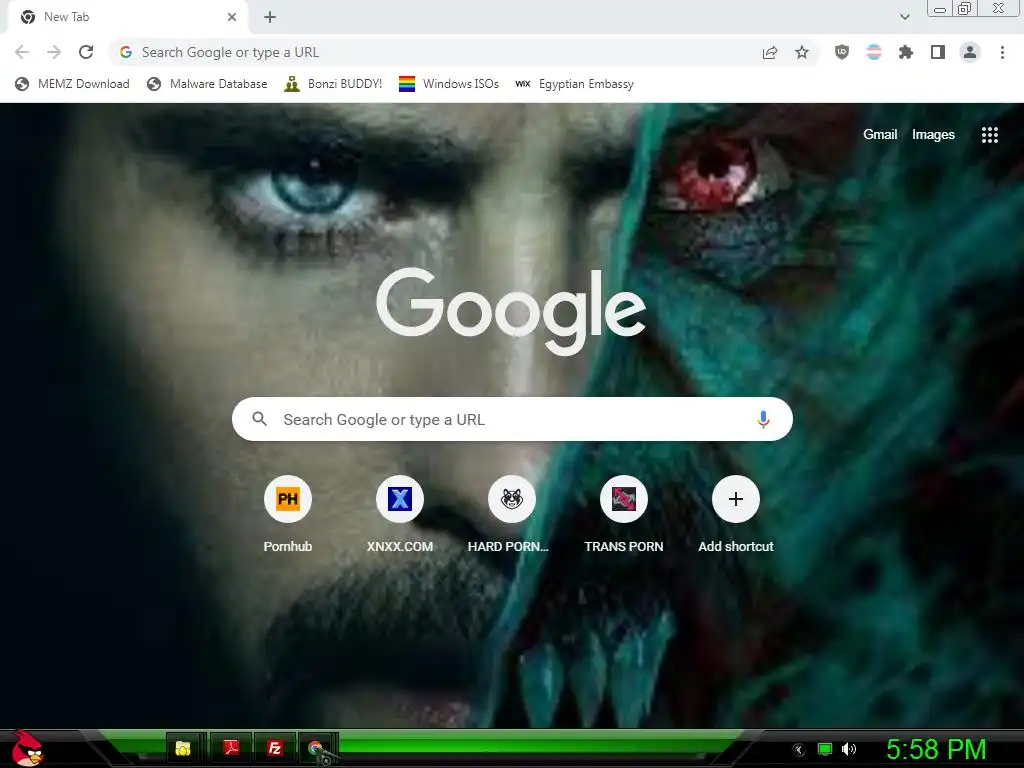Open the volume speaker tray icon
This screenshot has width=1024, height=768.
849,749
